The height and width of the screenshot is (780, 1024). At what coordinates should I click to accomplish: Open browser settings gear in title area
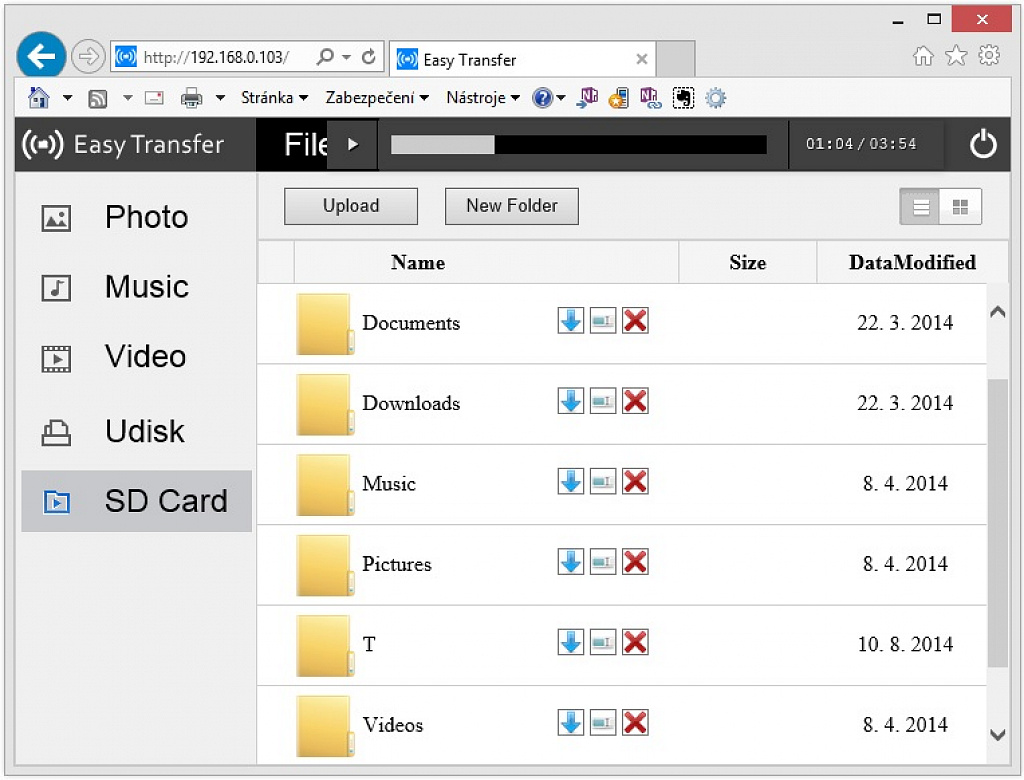point(989,56)
